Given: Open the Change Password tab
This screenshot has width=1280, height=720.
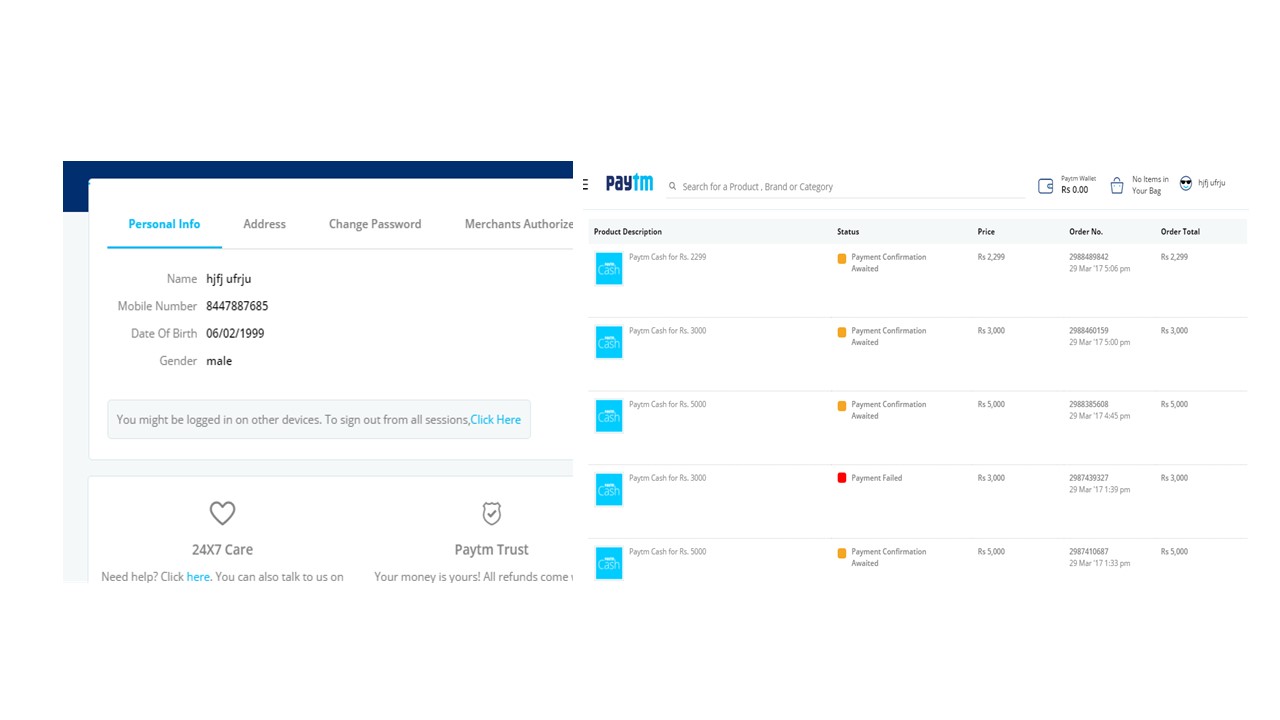Looking at the screenshot, I should [375, 224].
